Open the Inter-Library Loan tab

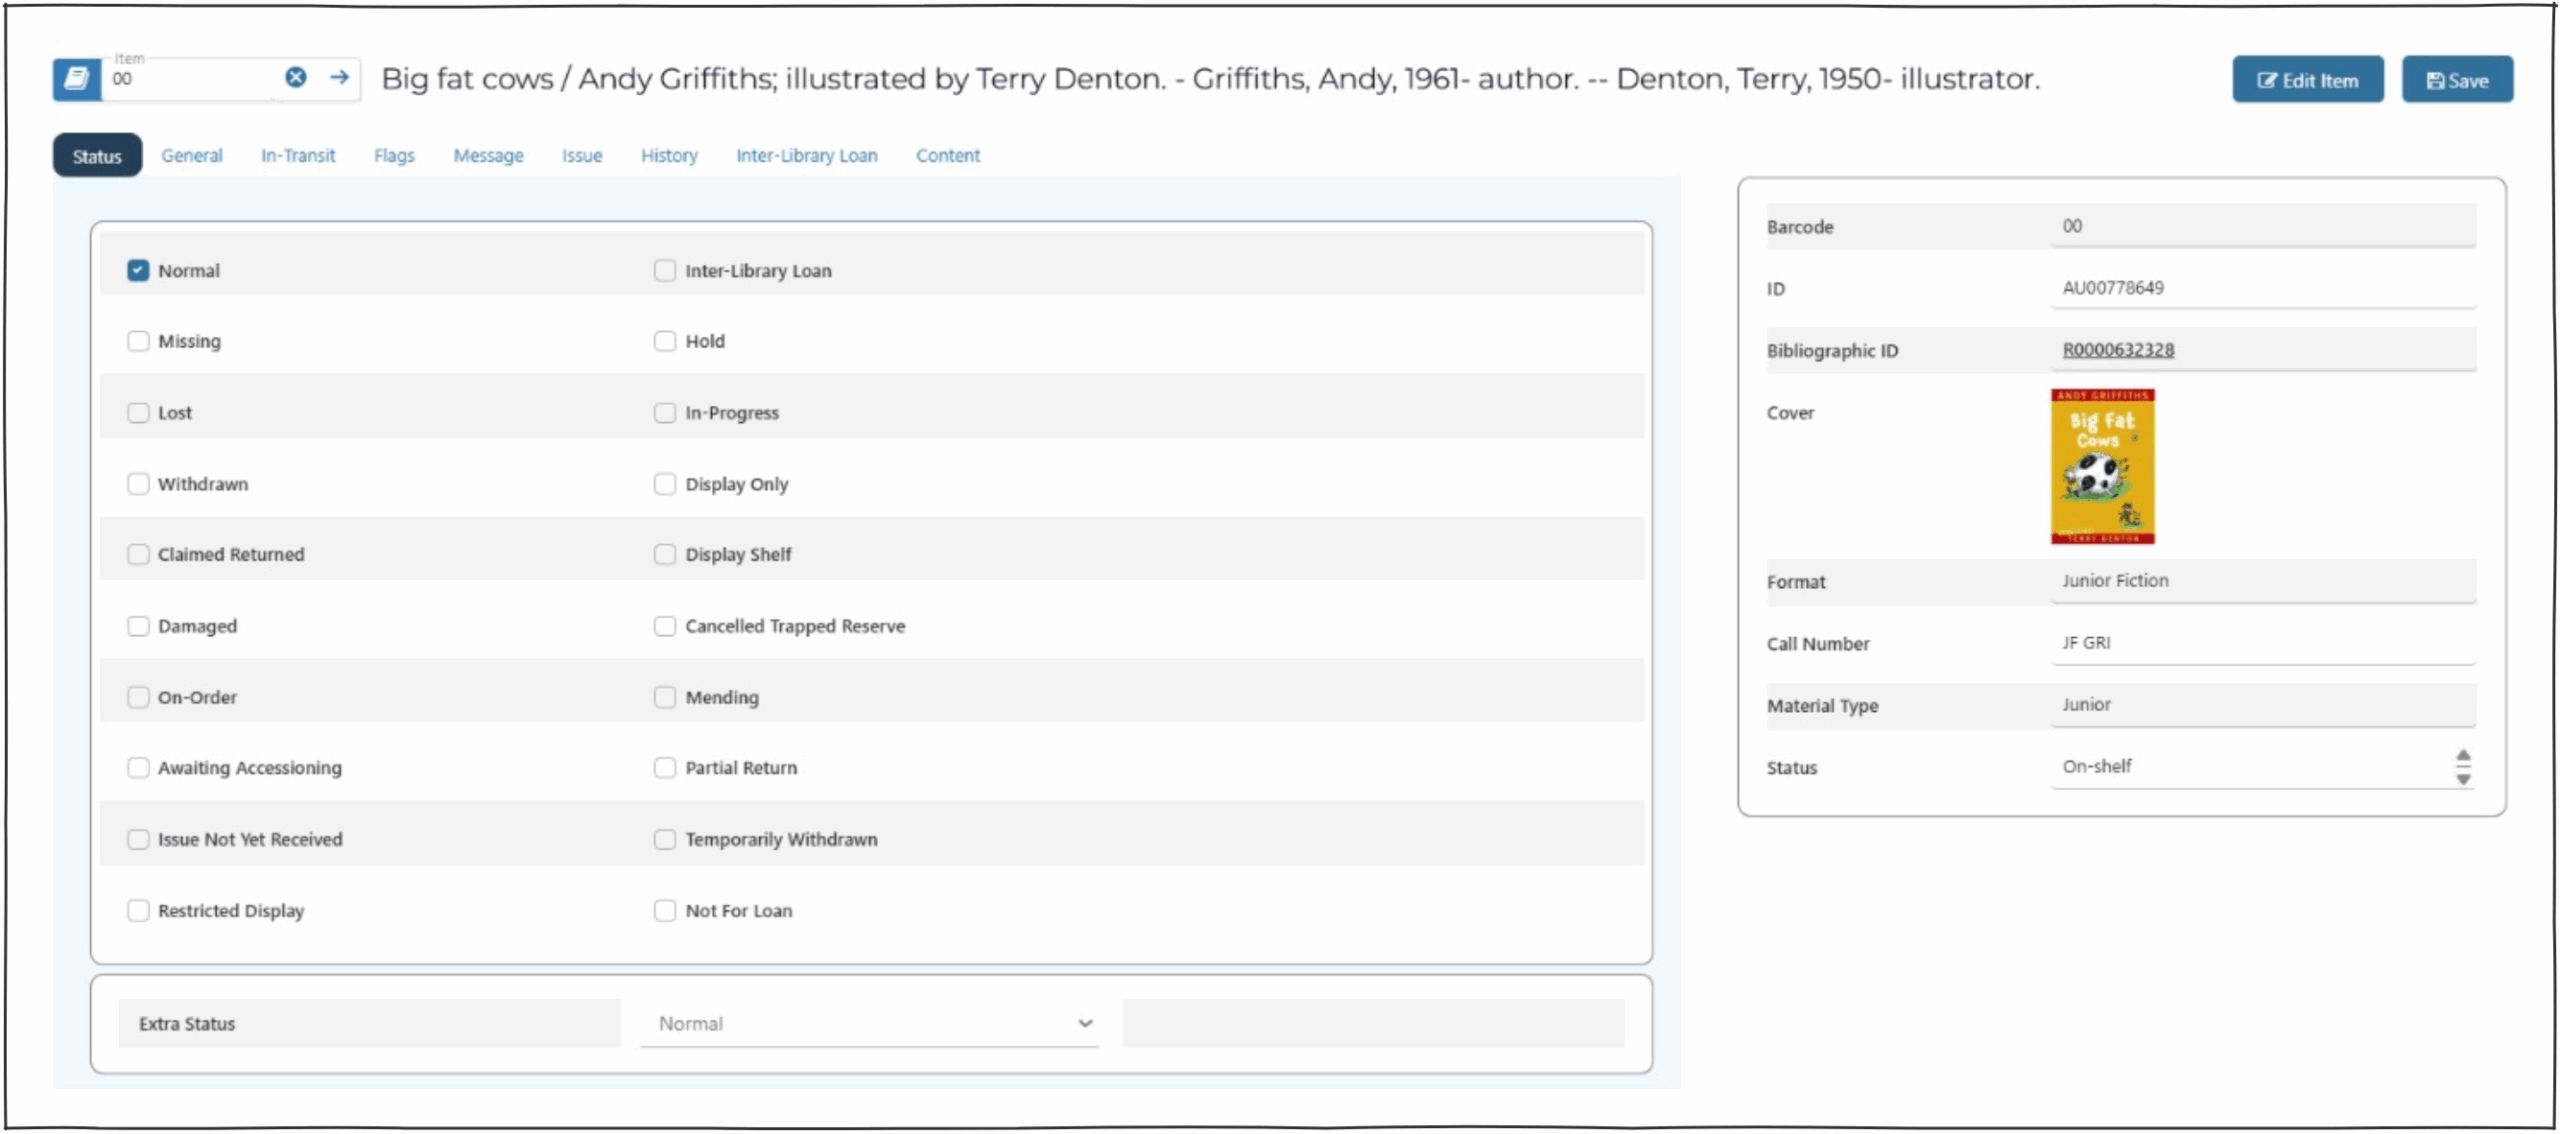pyautogui.click(x=806, y=156)
